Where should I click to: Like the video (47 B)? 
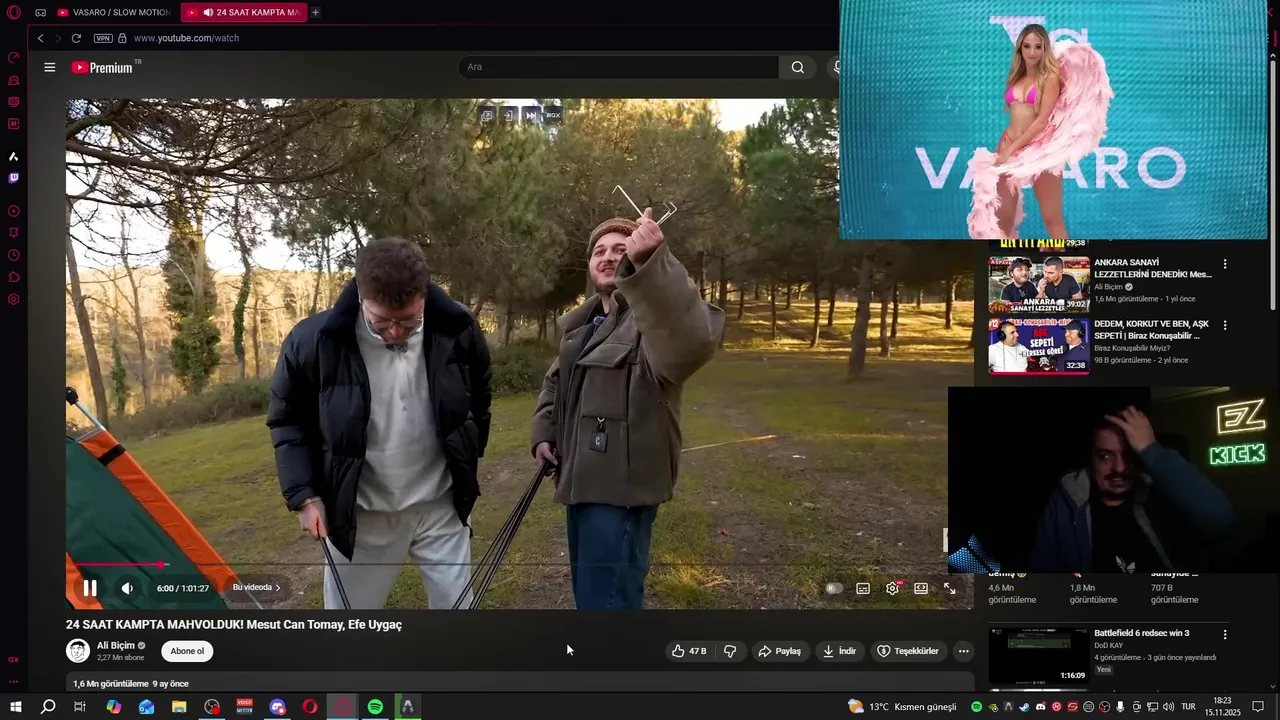689,651
